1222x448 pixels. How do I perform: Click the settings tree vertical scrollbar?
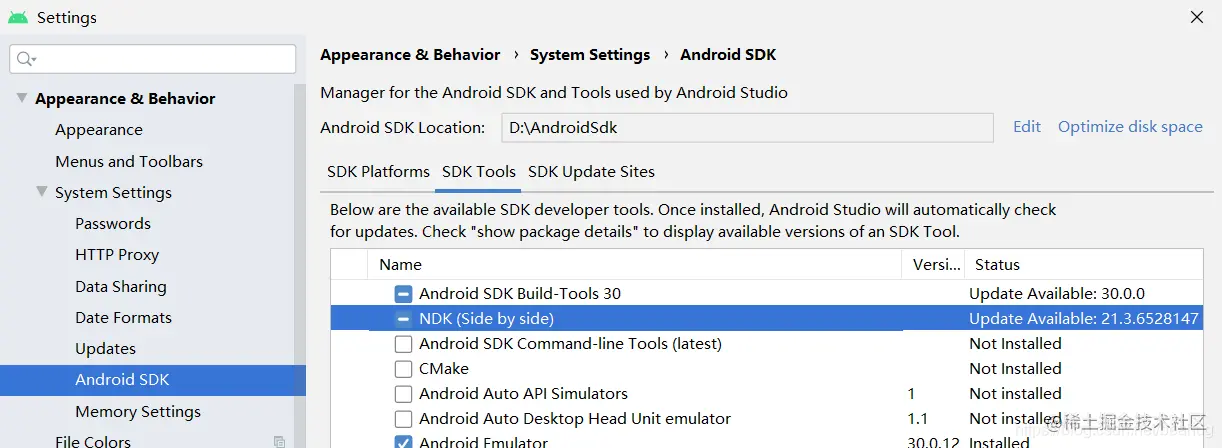point(300,265)
